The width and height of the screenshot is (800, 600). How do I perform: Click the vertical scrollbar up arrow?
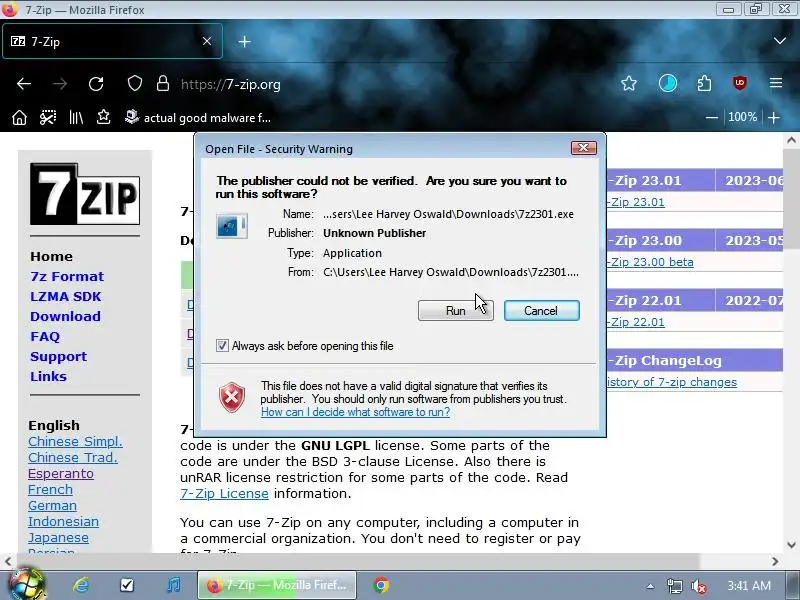click(x=791, y=140)
